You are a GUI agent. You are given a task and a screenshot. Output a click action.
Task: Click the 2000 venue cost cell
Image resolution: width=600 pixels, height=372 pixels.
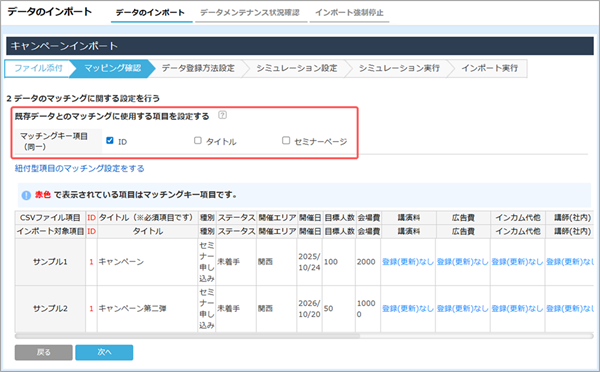tap(368, 262)
